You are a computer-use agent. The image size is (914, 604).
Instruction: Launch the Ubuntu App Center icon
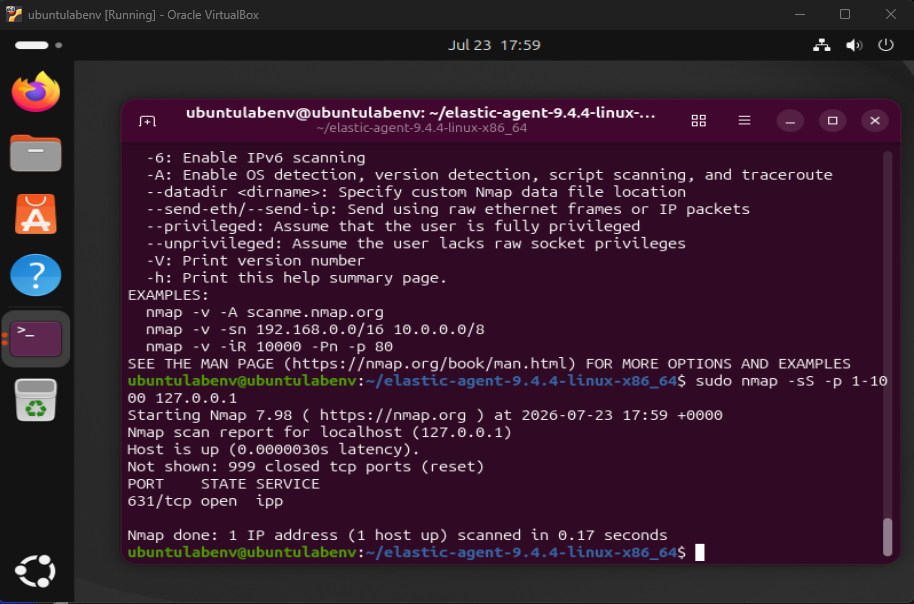click(36, 214)
